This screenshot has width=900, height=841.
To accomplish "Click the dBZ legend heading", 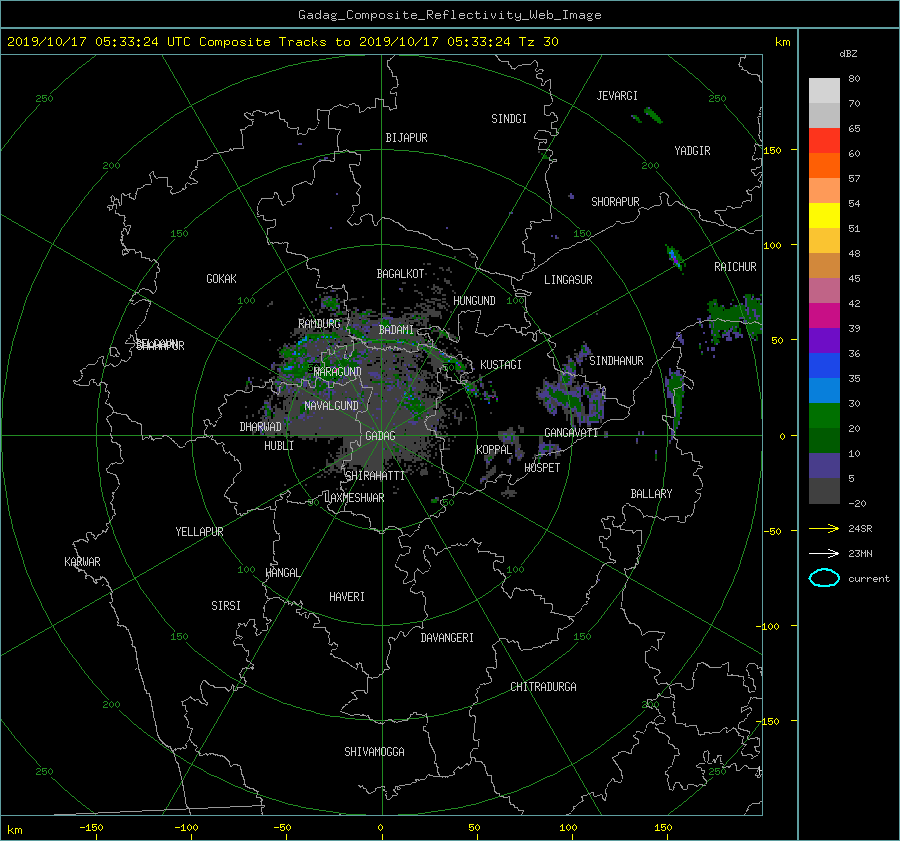I will click(848, 54).
